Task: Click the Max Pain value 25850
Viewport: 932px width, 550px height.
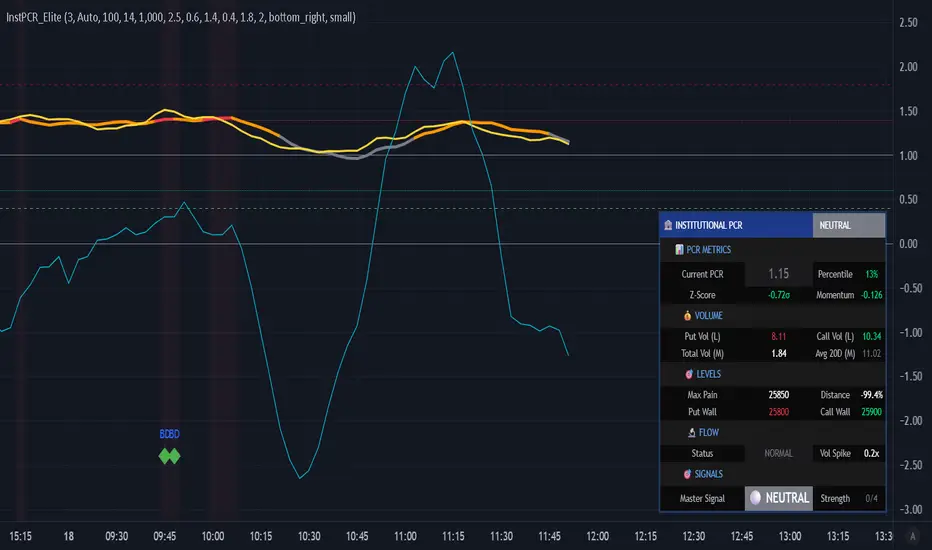Action: coord(779,395)
